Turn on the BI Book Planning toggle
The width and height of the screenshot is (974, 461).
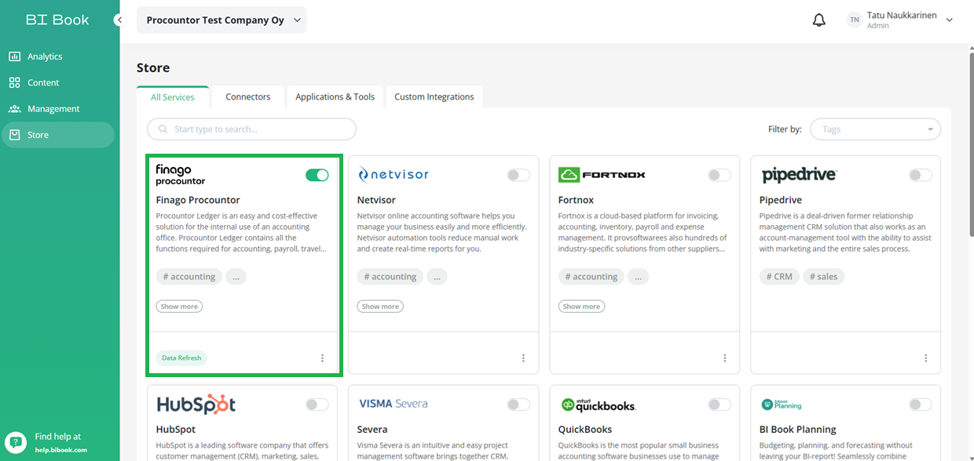921,404
